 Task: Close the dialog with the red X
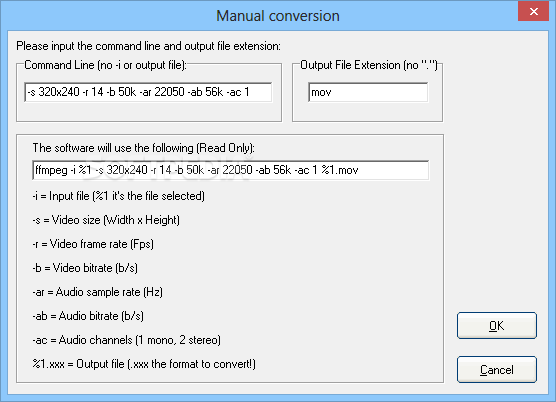(534, 11)
